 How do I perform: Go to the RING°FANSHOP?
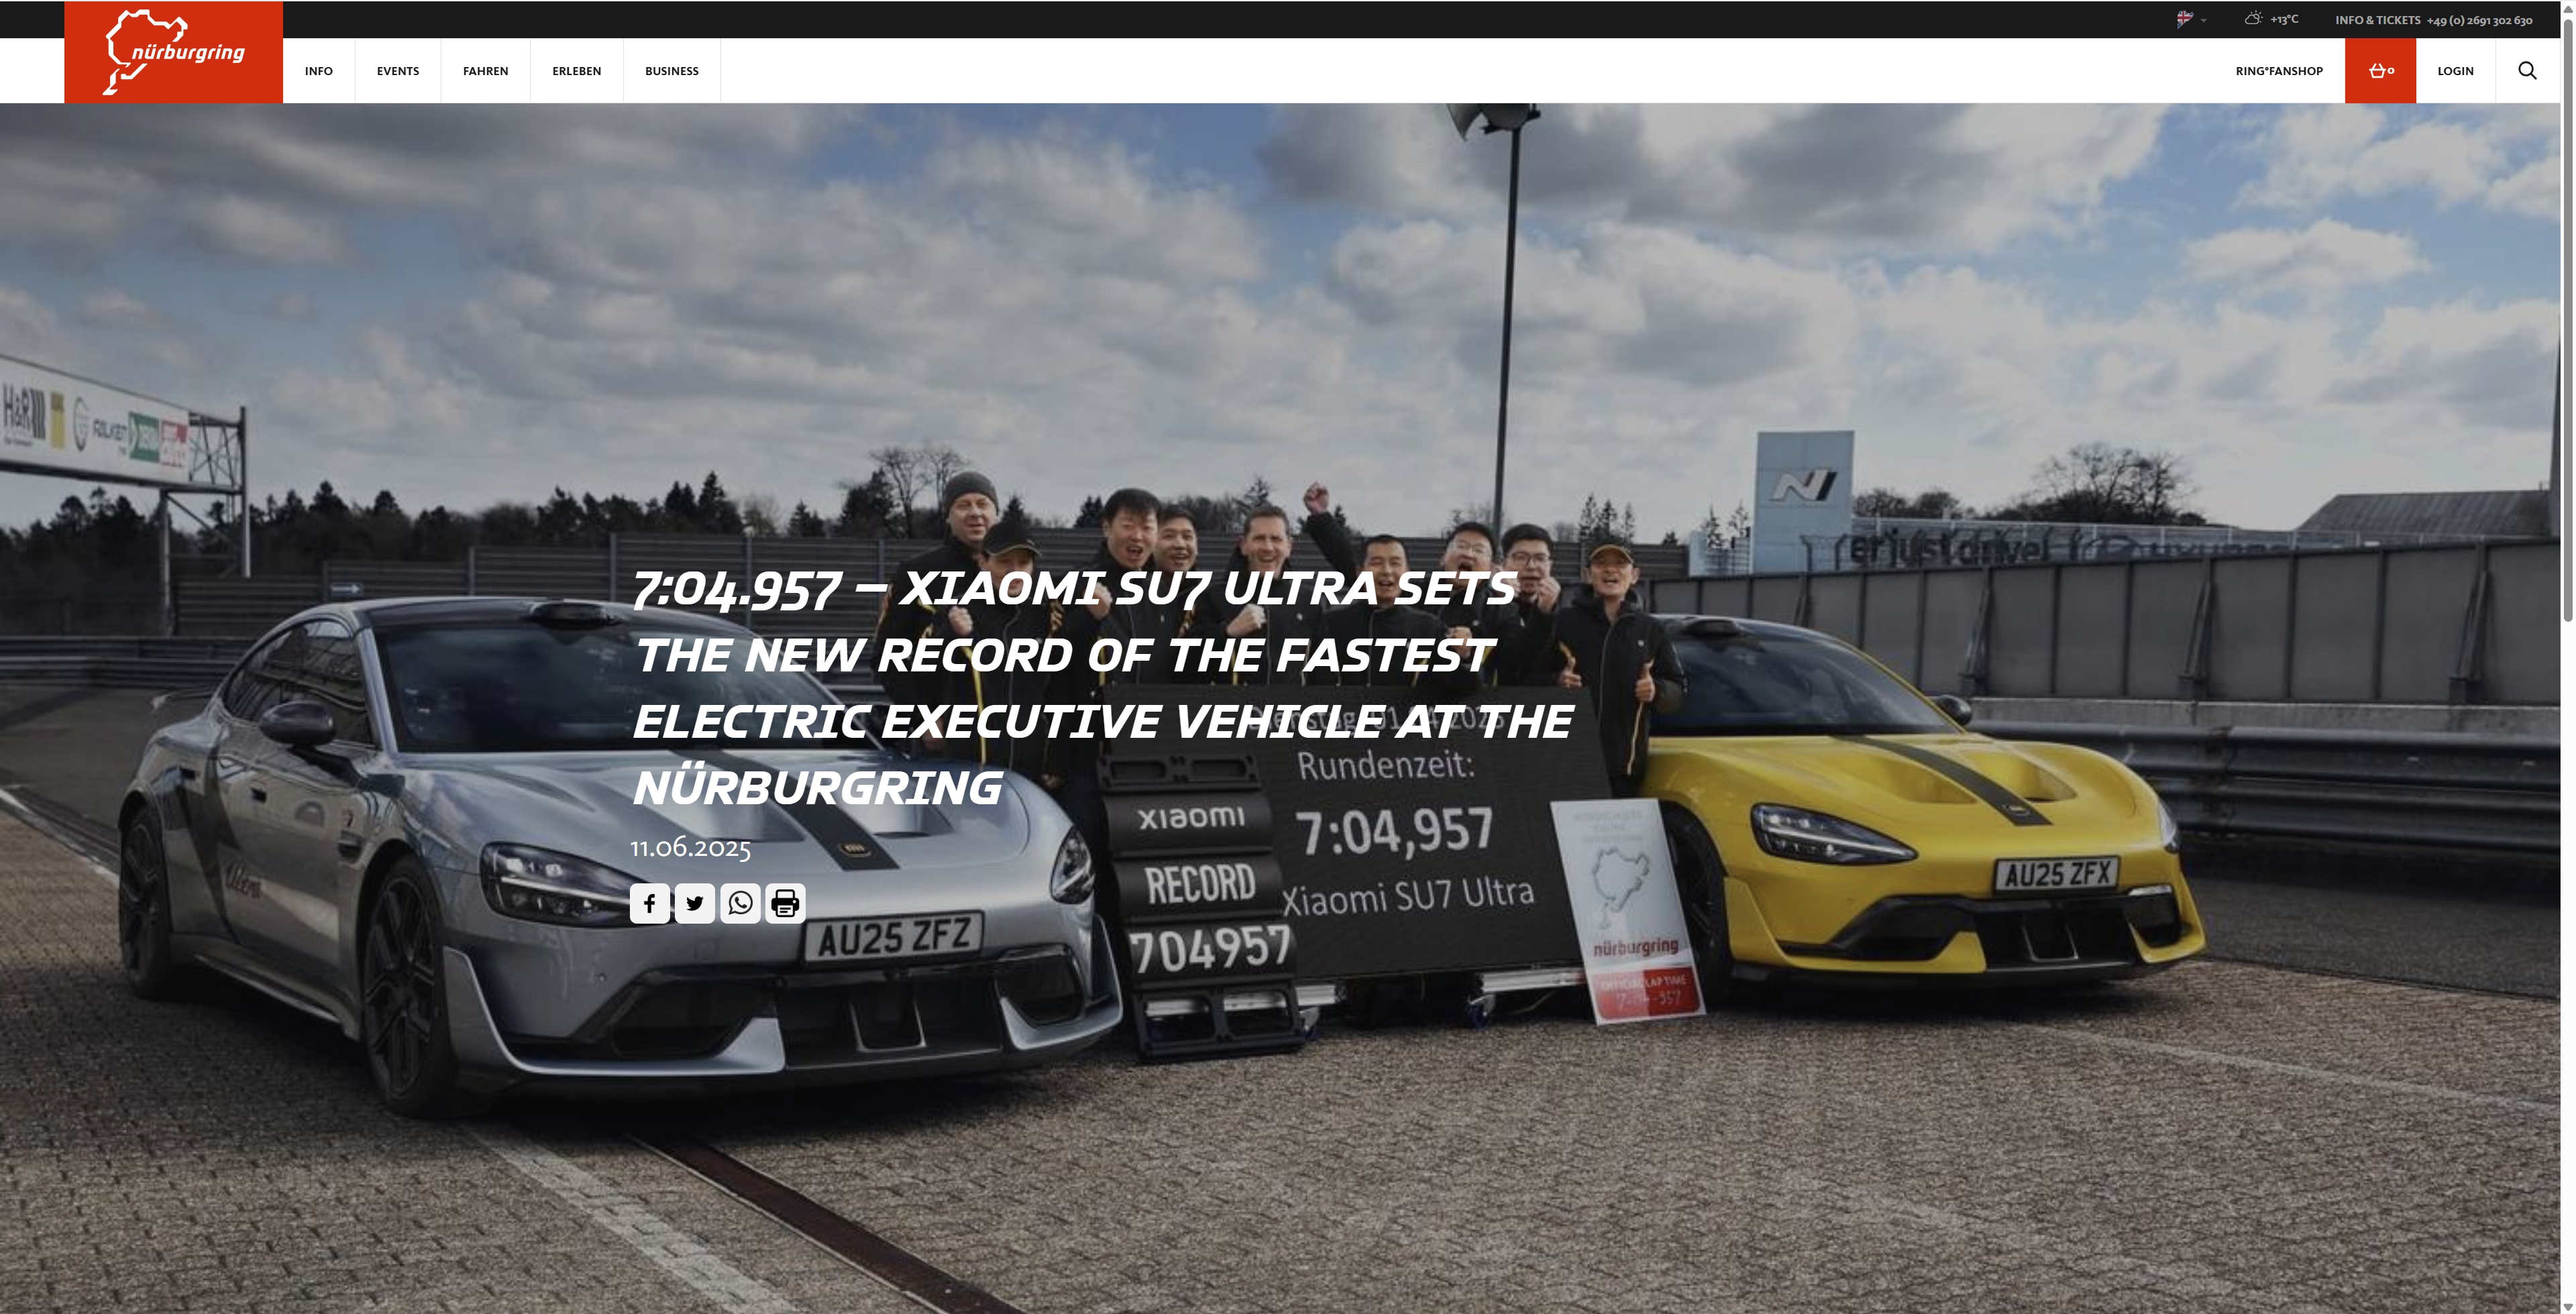[2279, 71]
